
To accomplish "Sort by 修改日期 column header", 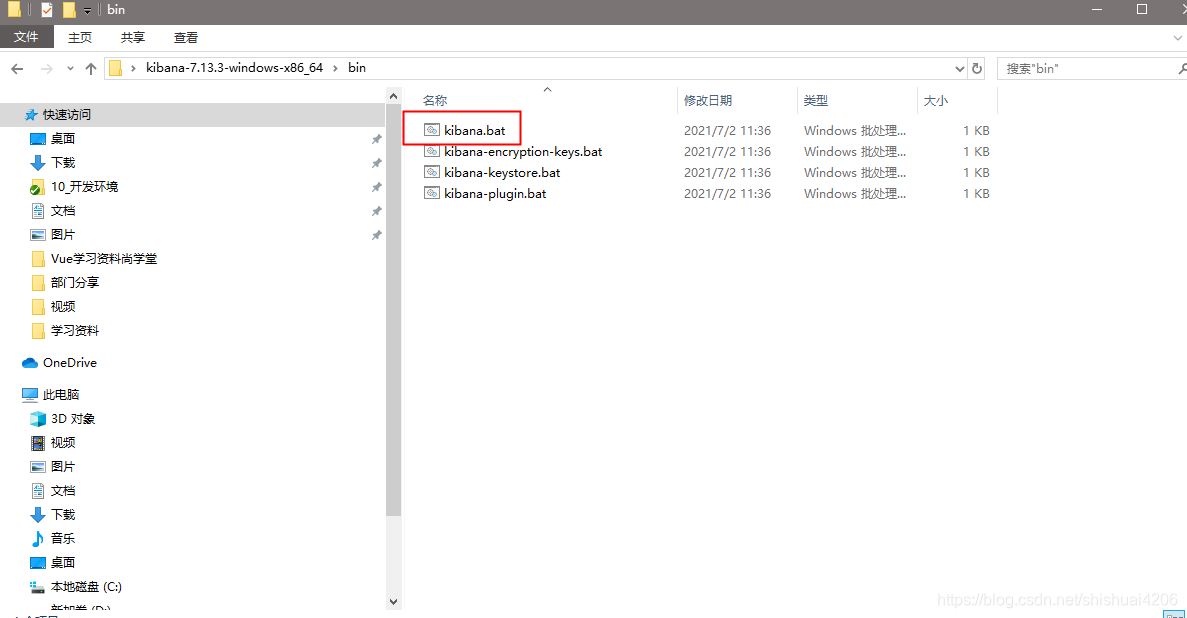I will click(708, 101).
